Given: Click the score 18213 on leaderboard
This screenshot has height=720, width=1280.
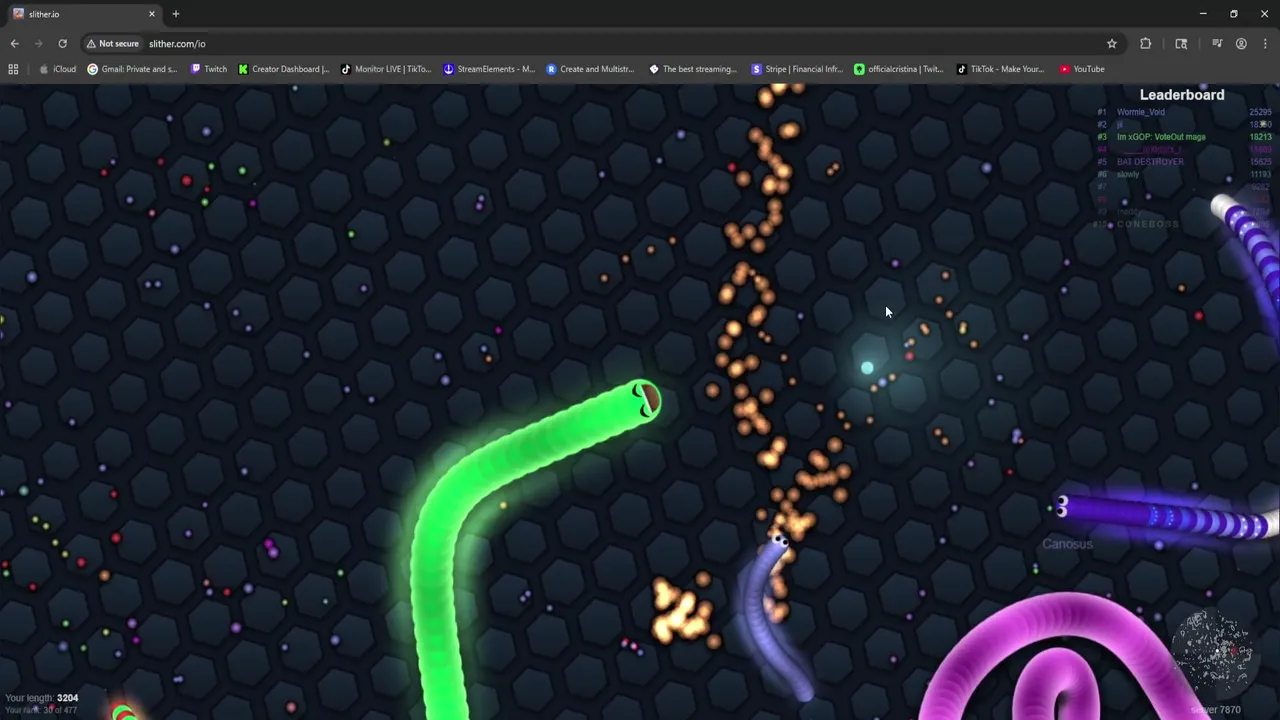Looking at the screenshot, I should click(1260, 137).
